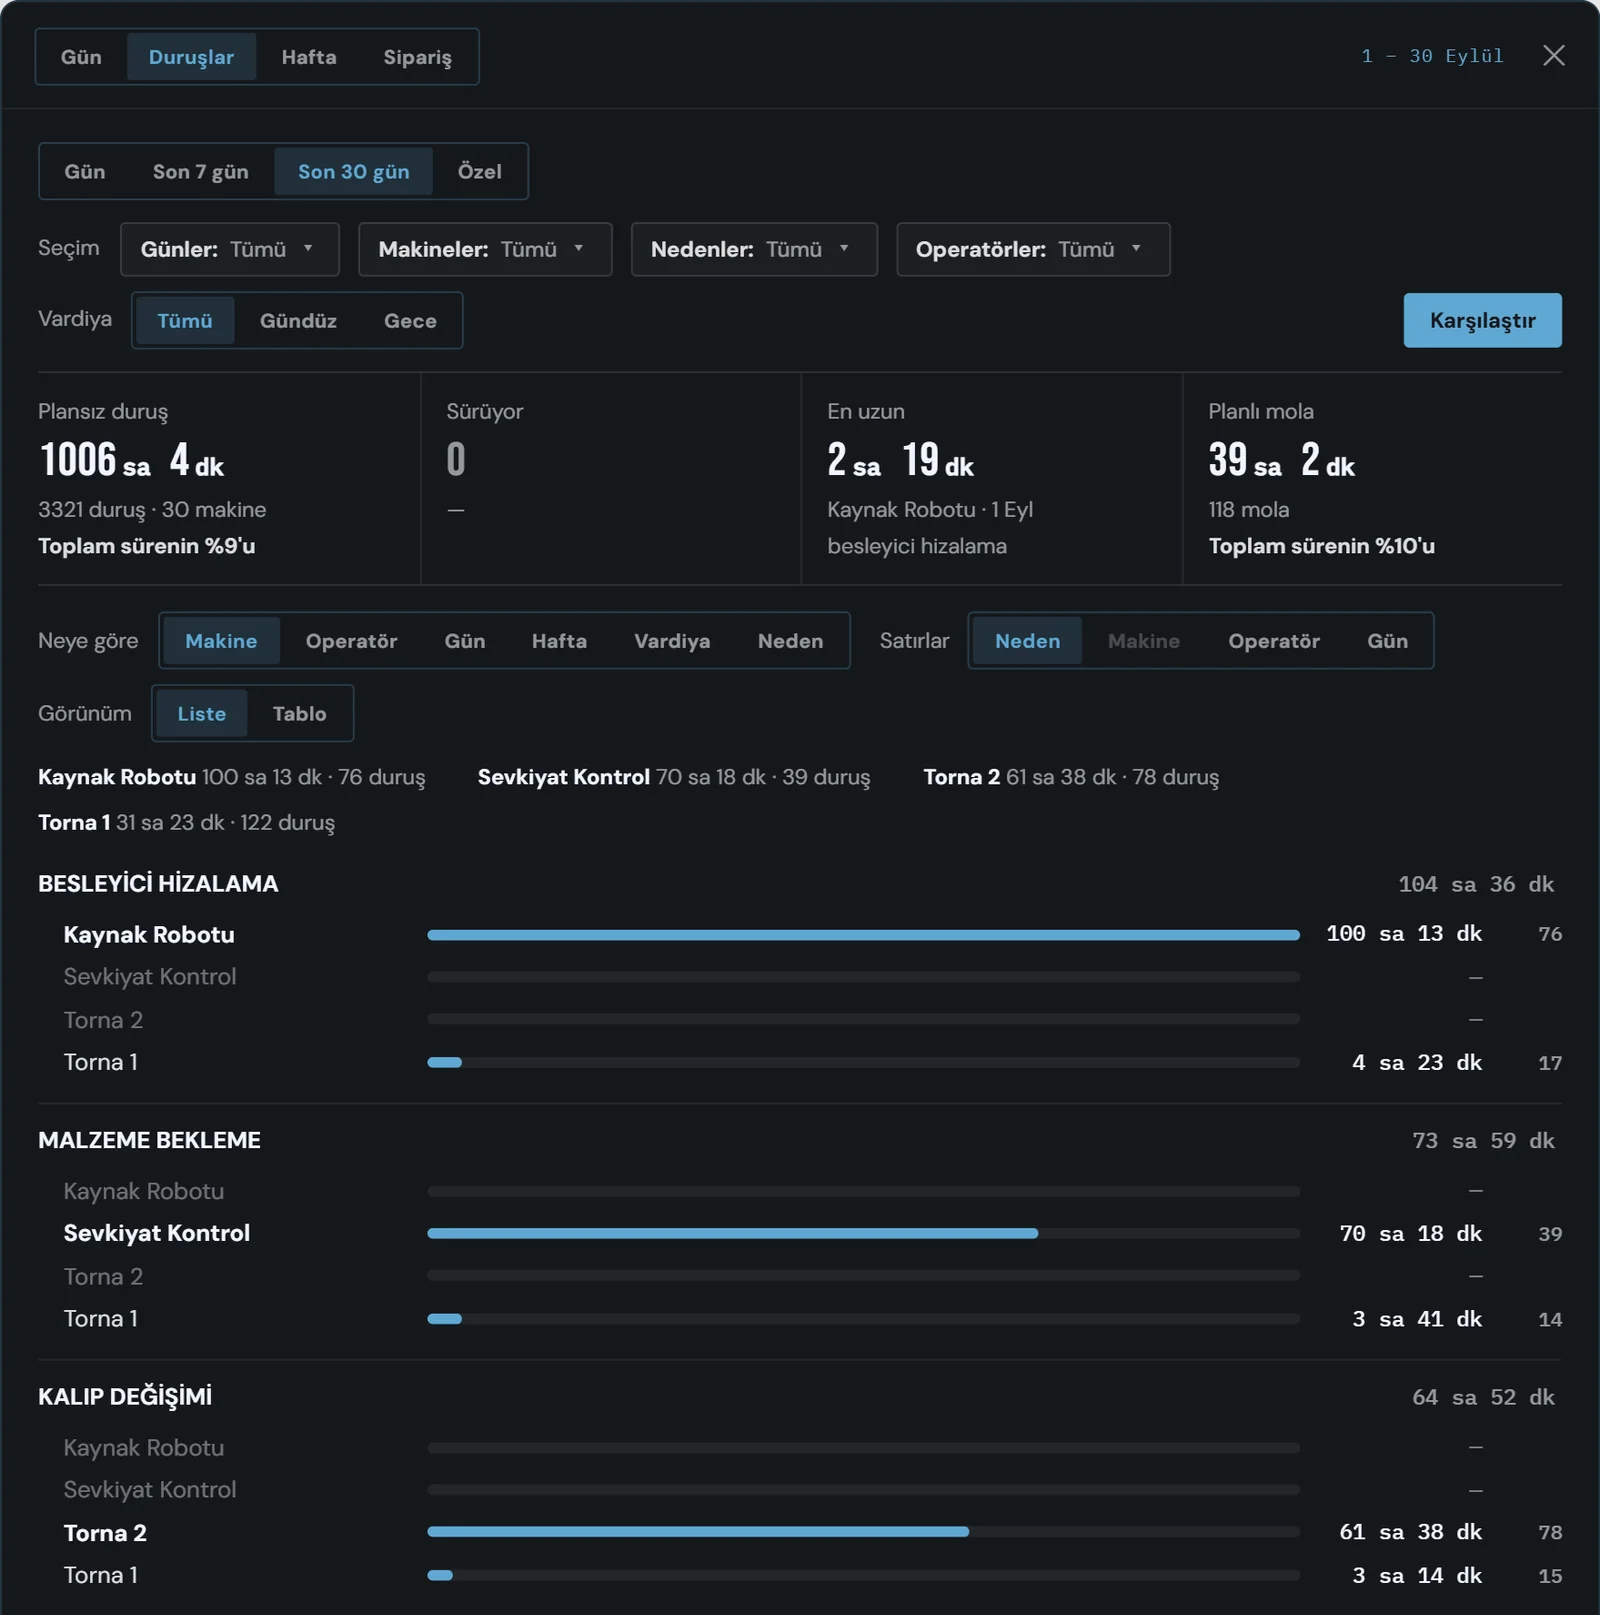The height and width of the screenshot is (1615, 1600).
Task: Open the Sipariş tab
Action: 417,57
